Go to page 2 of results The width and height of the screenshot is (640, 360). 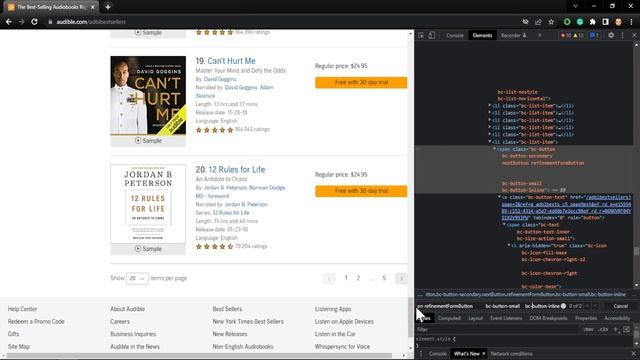(358, 278)
